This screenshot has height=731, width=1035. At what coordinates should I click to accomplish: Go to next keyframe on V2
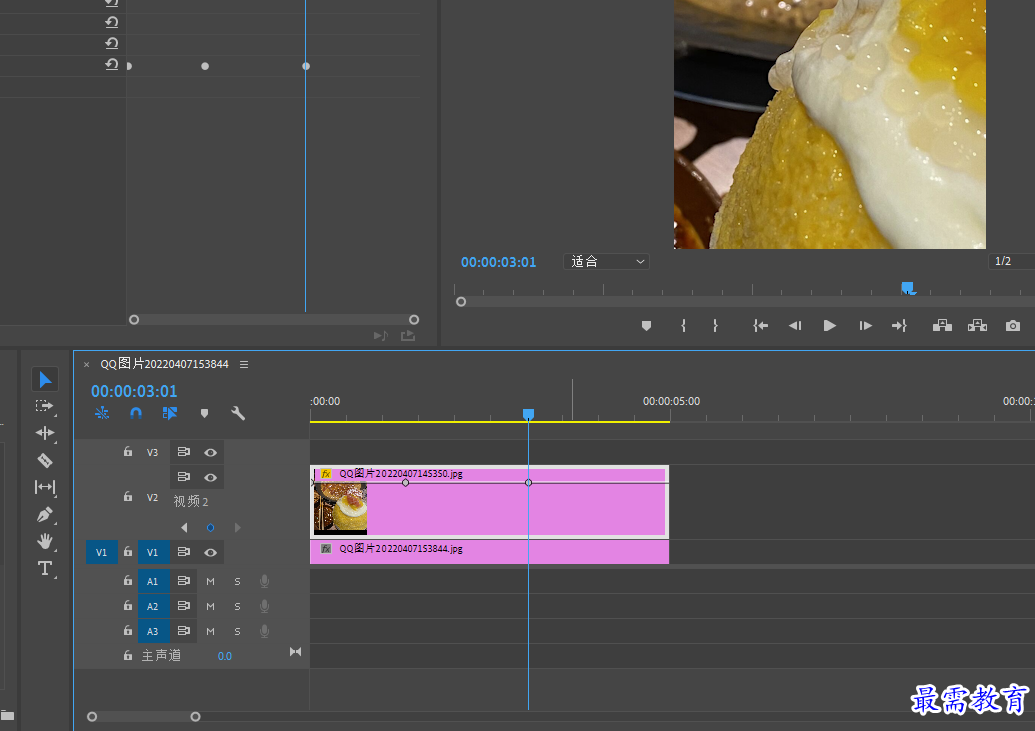(238, 528)
